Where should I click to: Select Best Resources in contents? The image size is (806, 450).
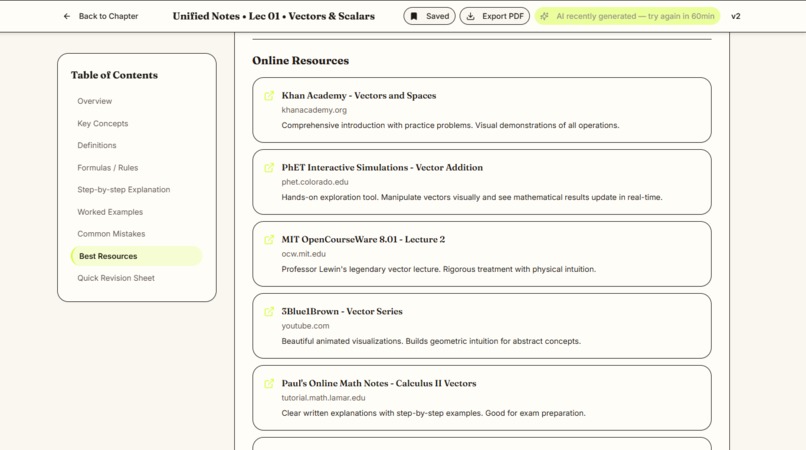point(136,256)
